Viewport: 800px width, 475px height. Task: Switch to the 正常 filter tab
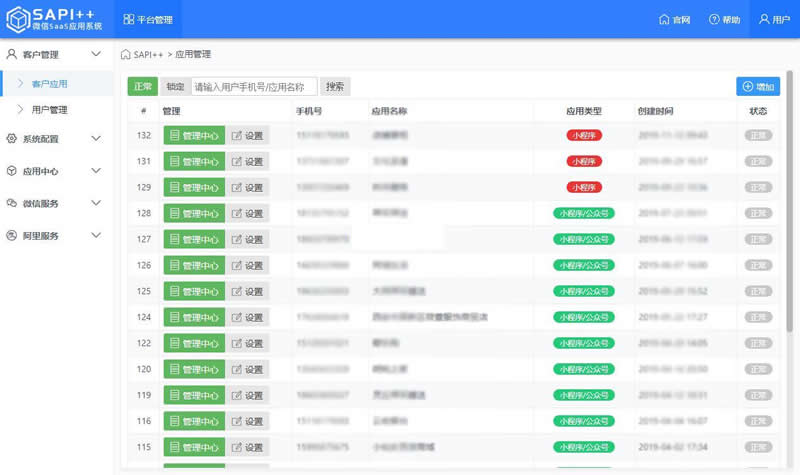143,87
